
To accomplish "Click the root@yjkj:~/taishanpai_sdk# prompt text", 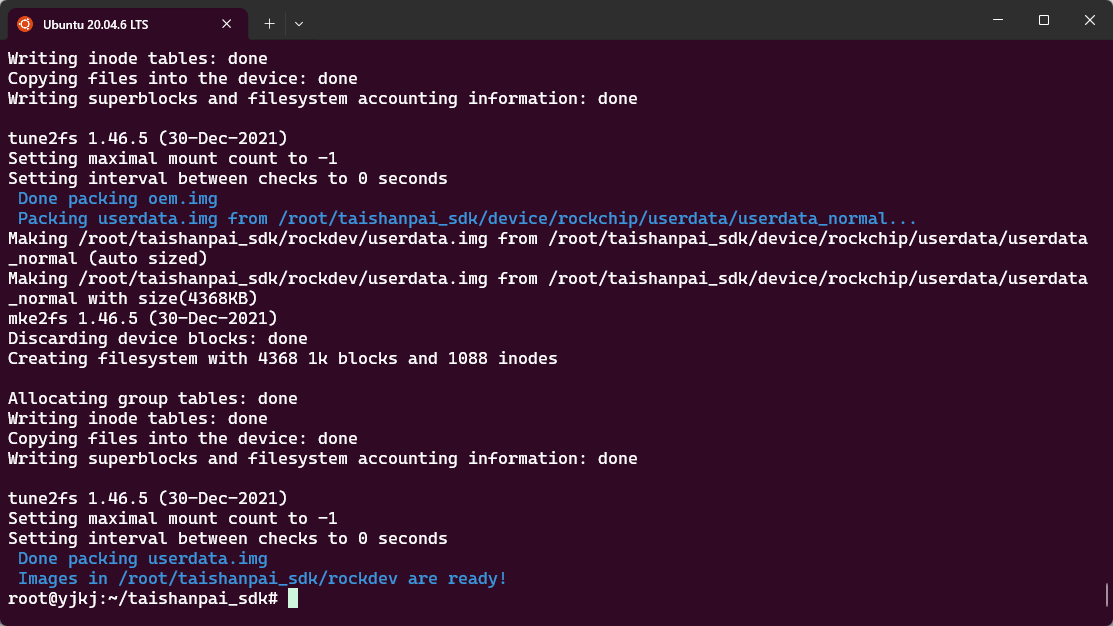I will coord(143,598).
